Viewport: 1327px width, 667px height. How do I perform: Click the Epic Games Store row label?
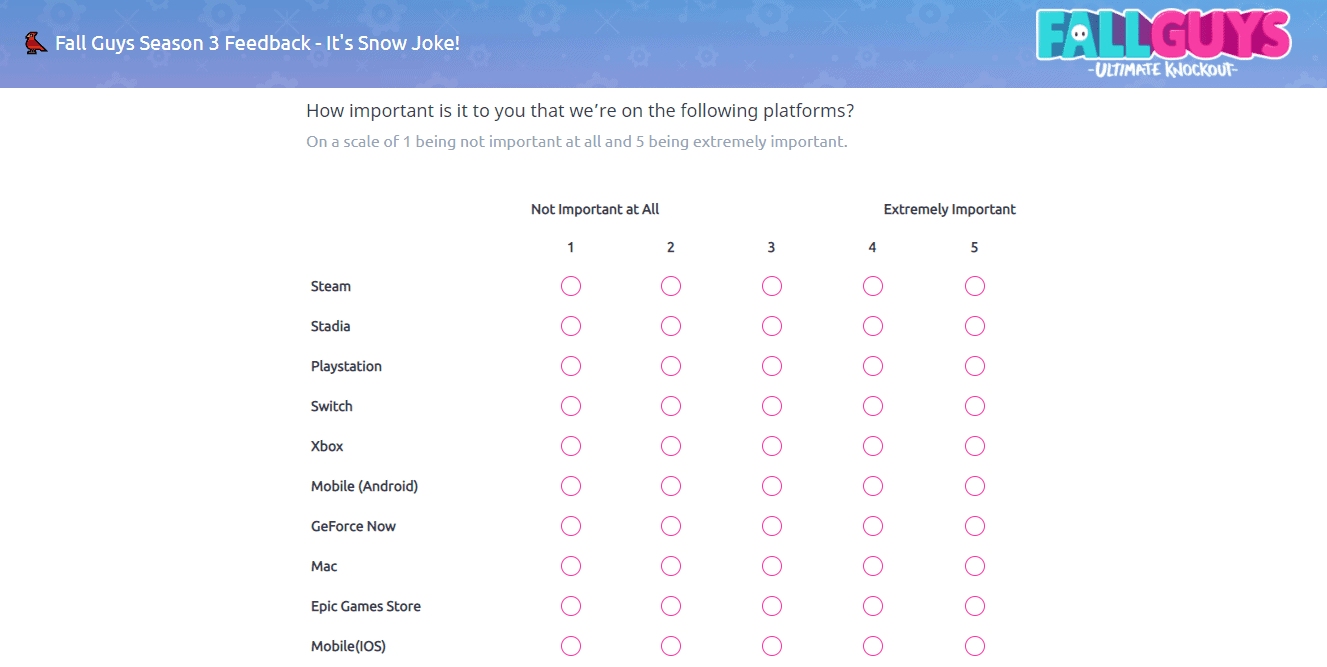365,607
